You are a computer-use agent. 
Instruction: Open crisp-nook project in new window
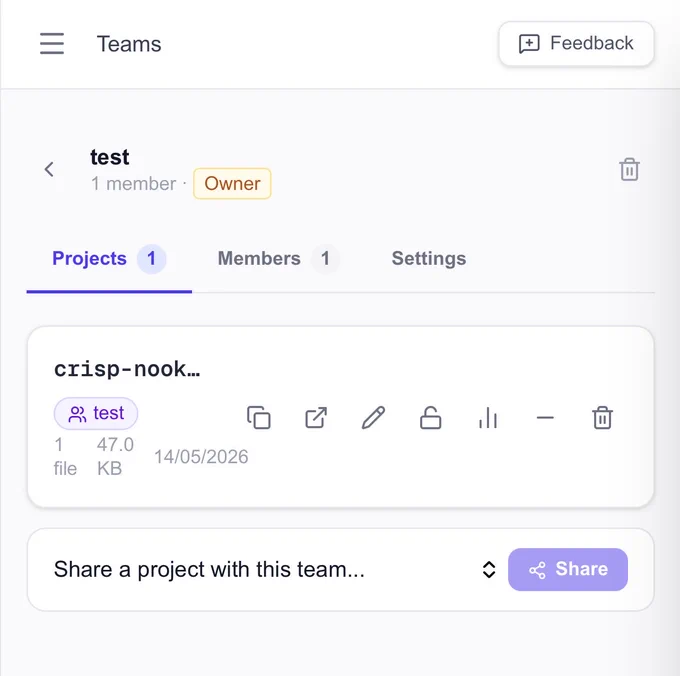point(316,418)
